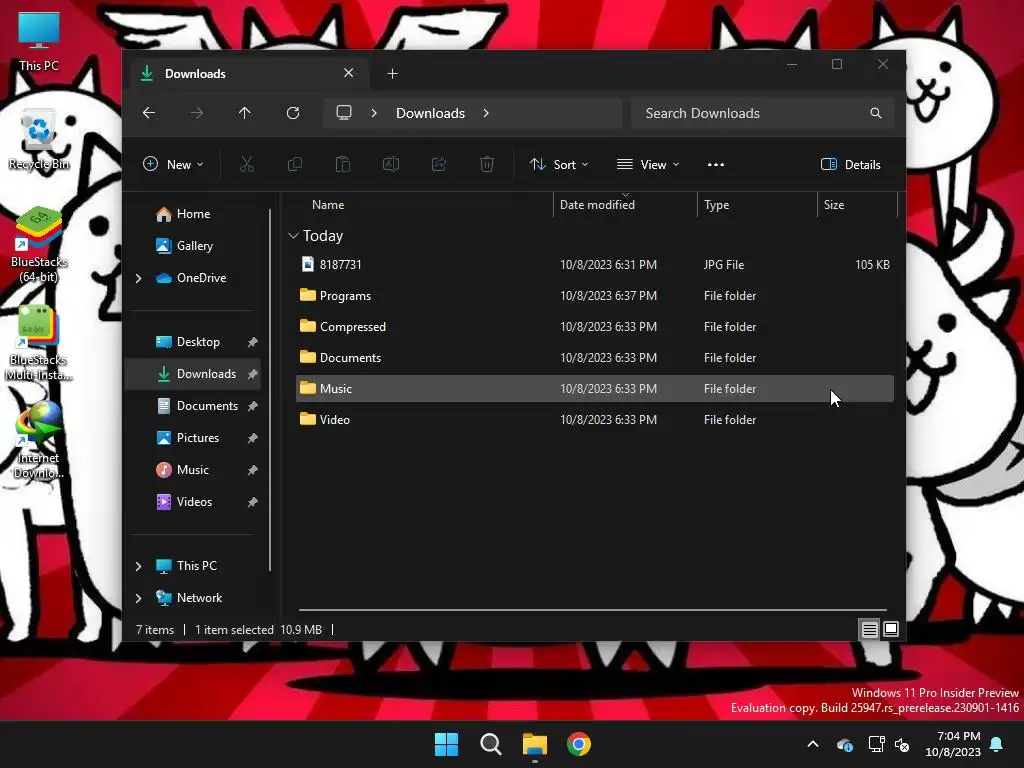Select the Documents folder in file list
The width and height of the screenshot is (1024, 768).
point(594,358)
